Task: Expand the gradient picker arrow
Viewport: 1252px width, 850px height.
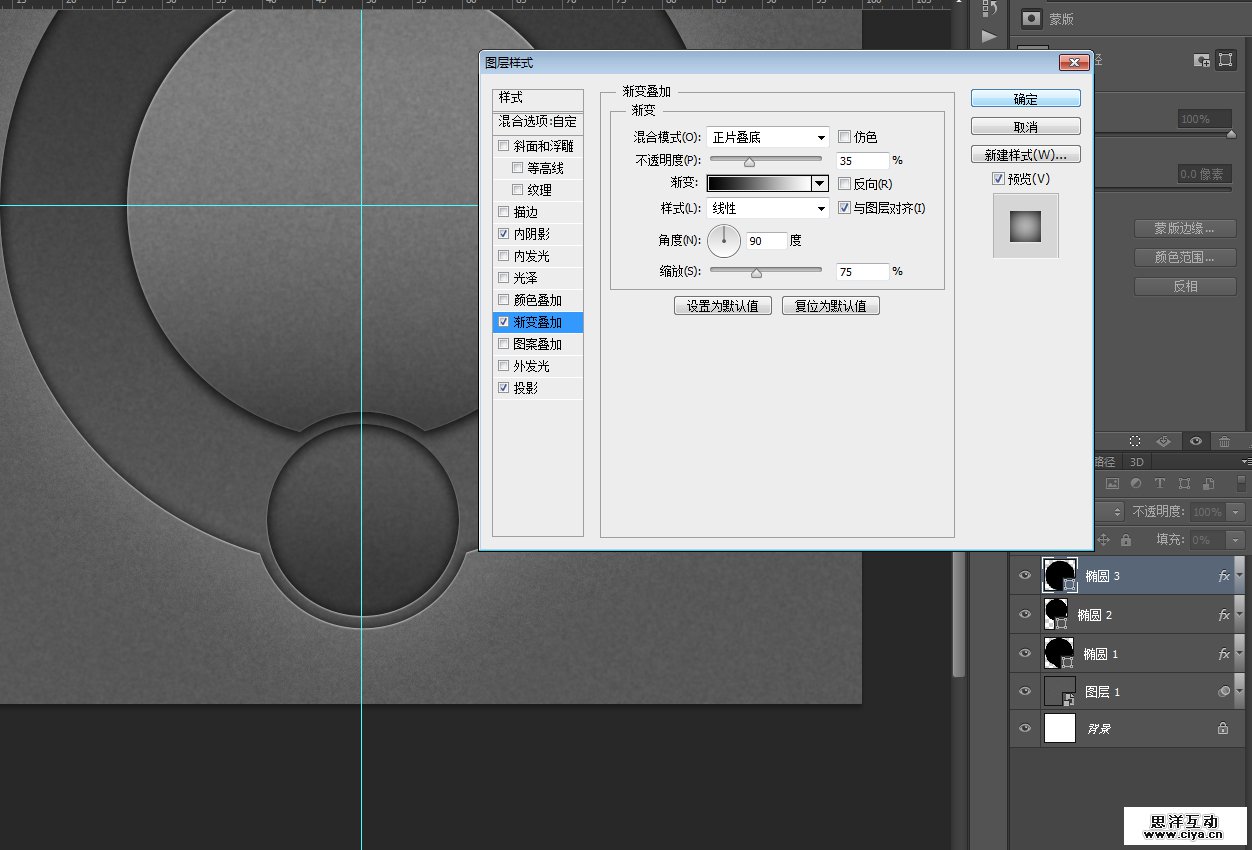Action: coord(820,184)
